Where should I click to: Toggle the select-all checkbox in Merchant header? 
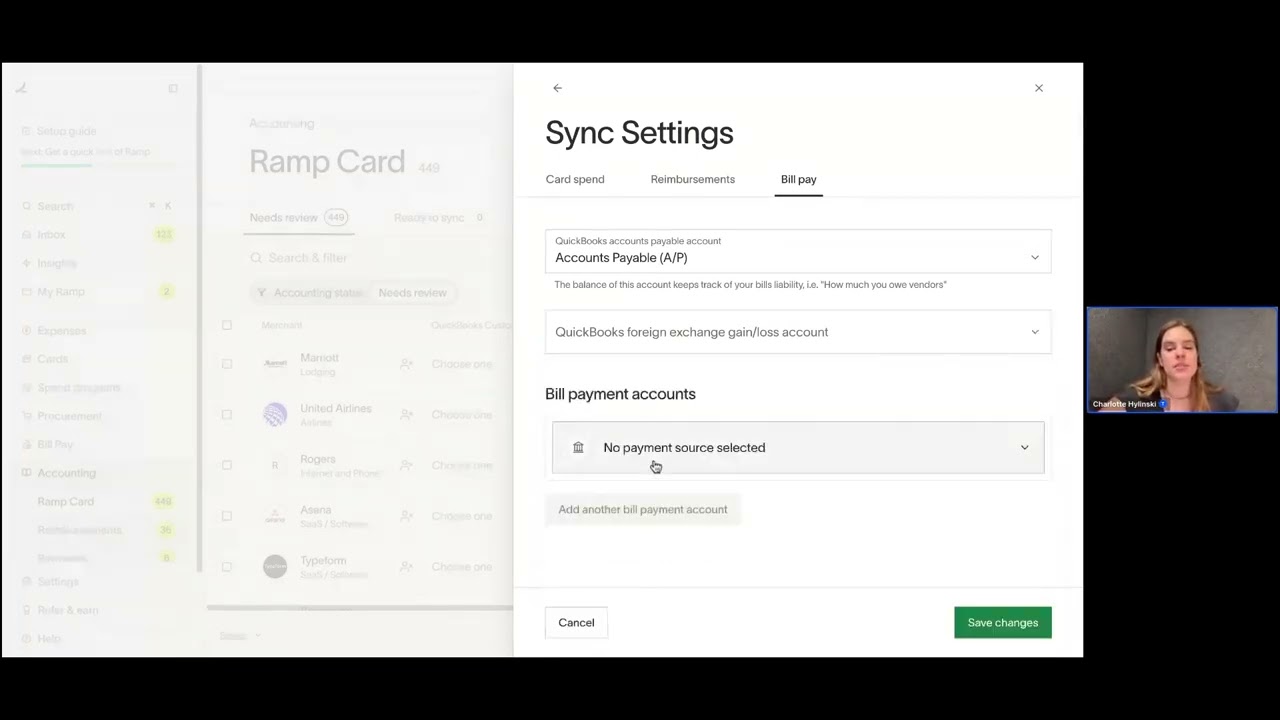tap(227, 325)
